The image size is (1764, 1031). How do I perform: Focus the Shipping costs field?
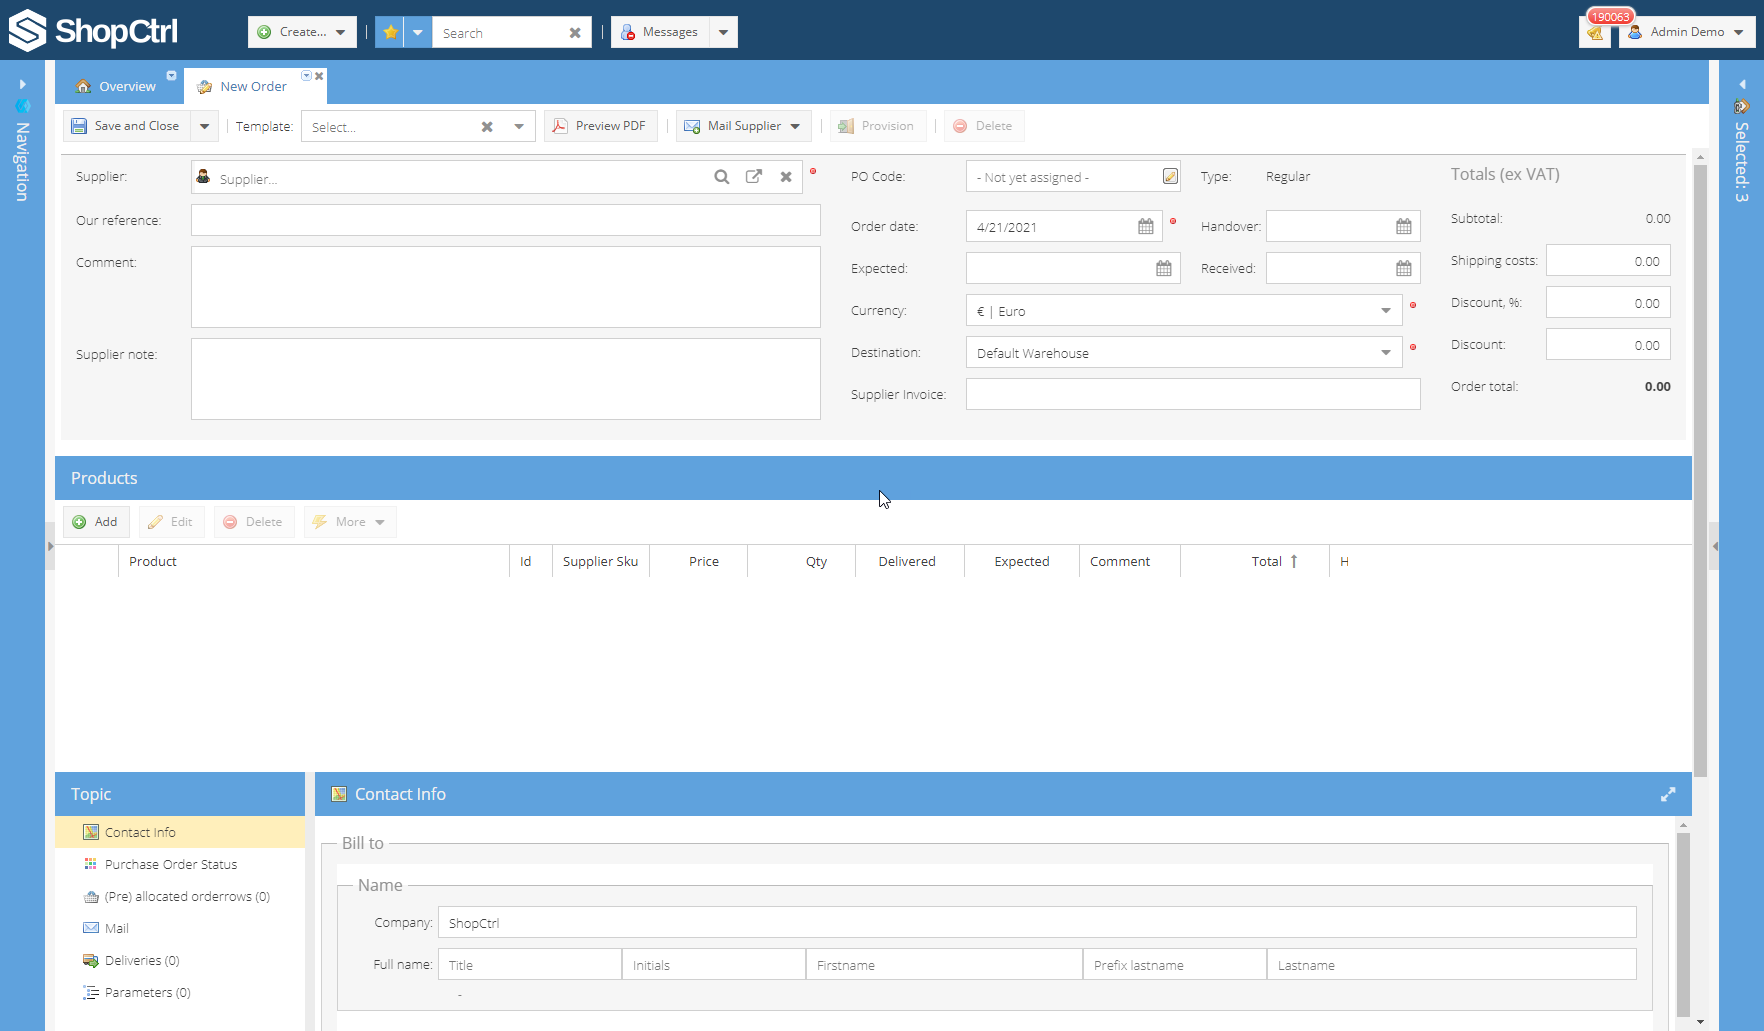point(1608,261)
